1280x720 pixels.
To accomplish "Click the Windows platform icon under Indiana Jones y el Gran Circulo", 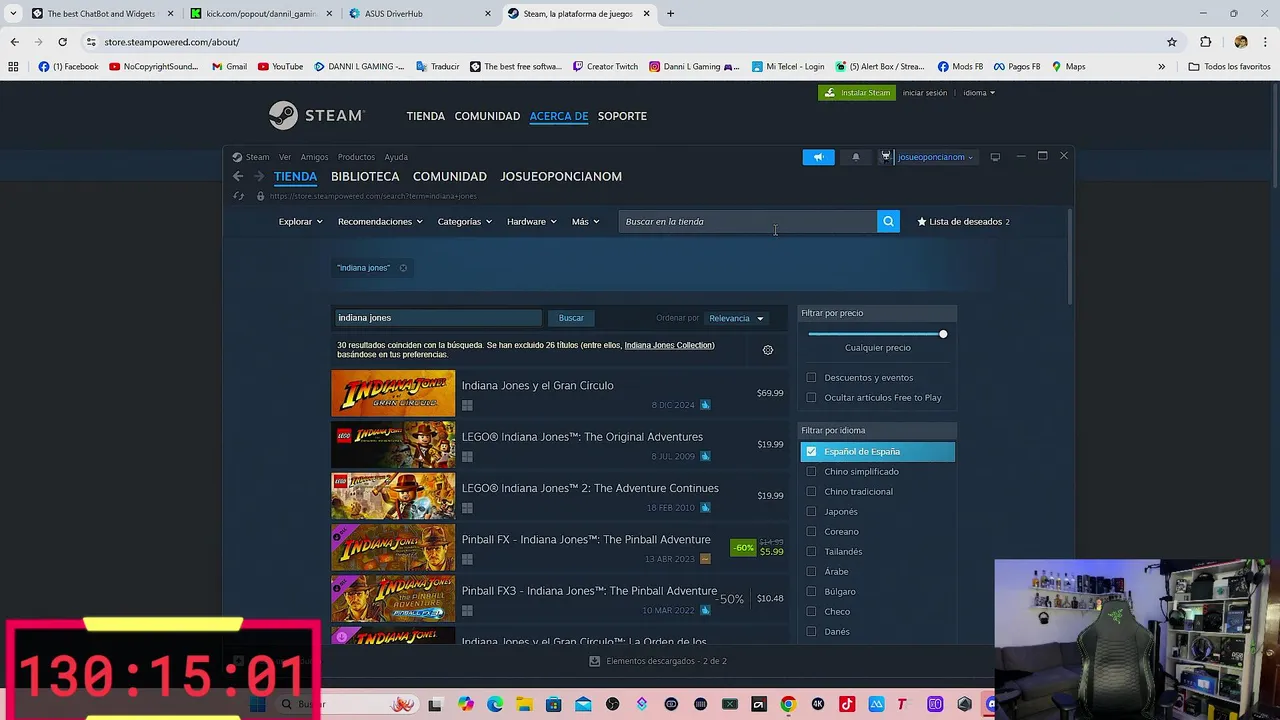I will click(x=467, y=405).
